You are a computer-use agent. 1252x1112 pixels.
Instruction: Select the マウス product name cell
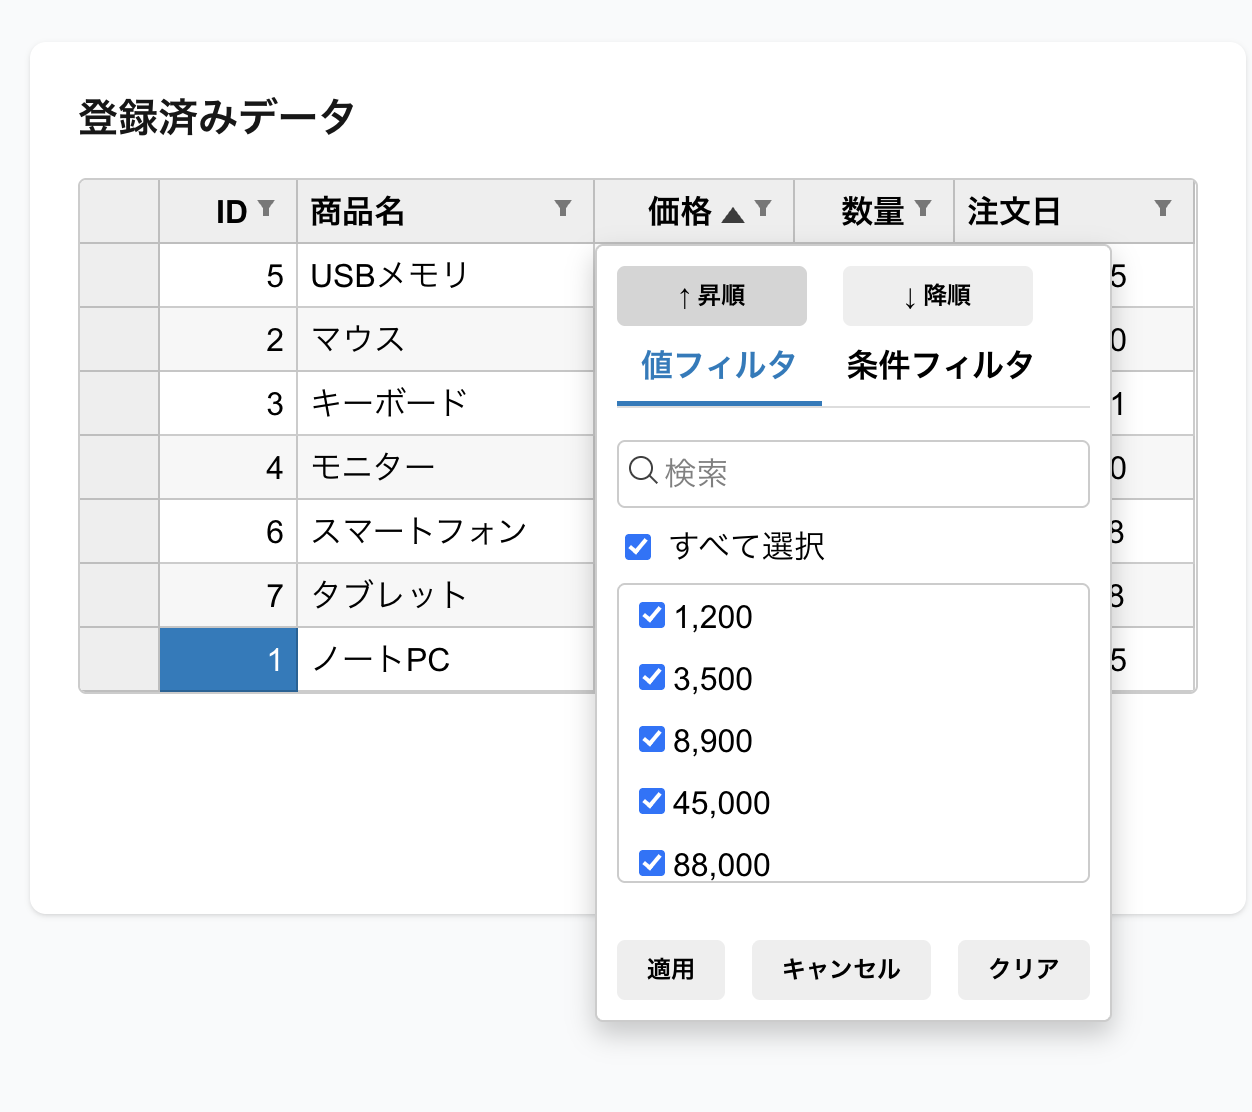445,340
